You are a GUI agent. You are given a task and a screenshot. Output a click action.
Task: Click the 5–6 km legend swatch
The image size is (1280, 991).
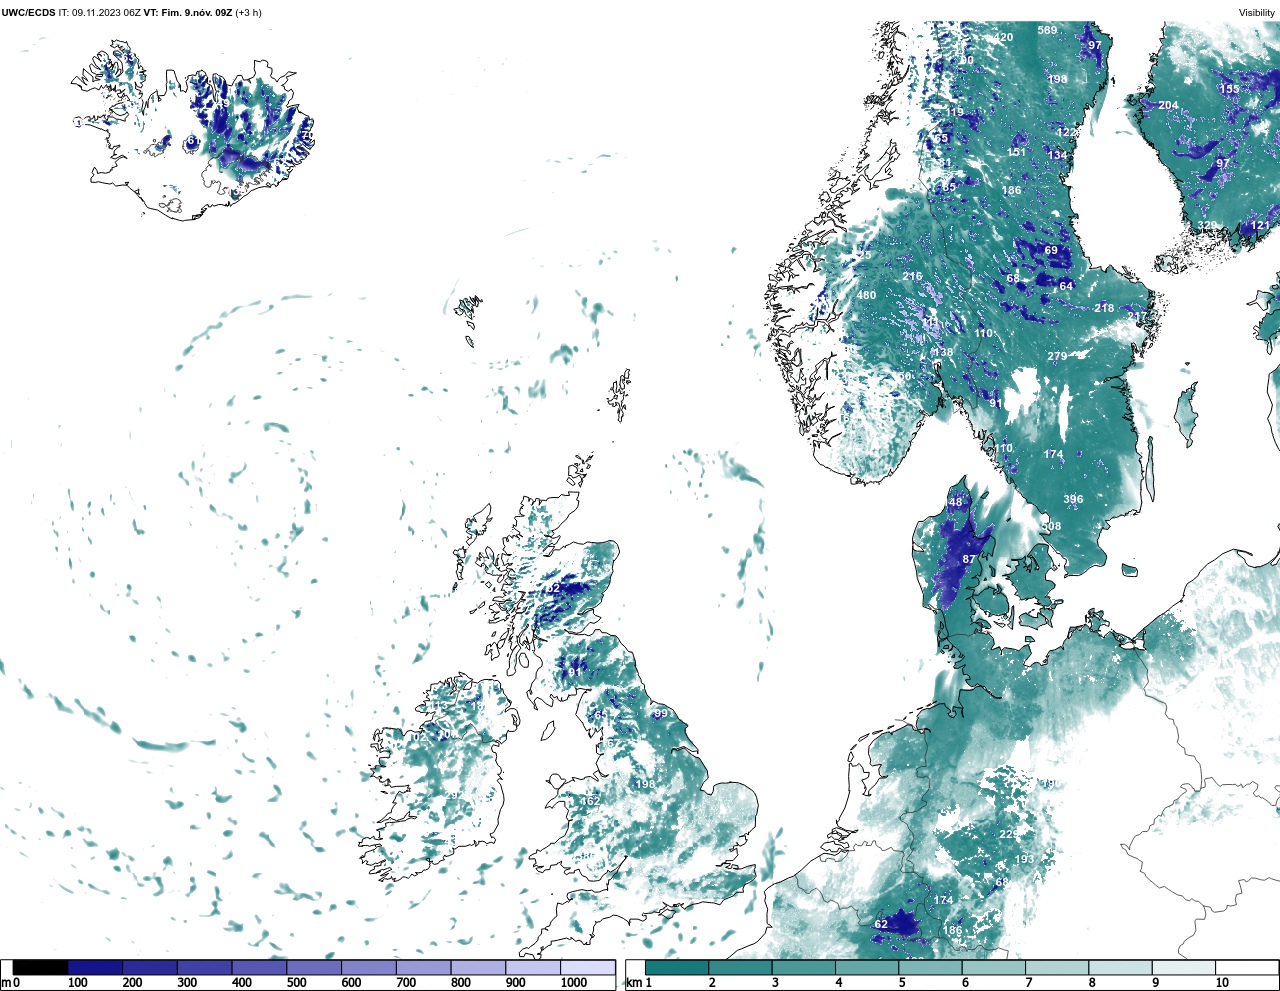point(930,968)
